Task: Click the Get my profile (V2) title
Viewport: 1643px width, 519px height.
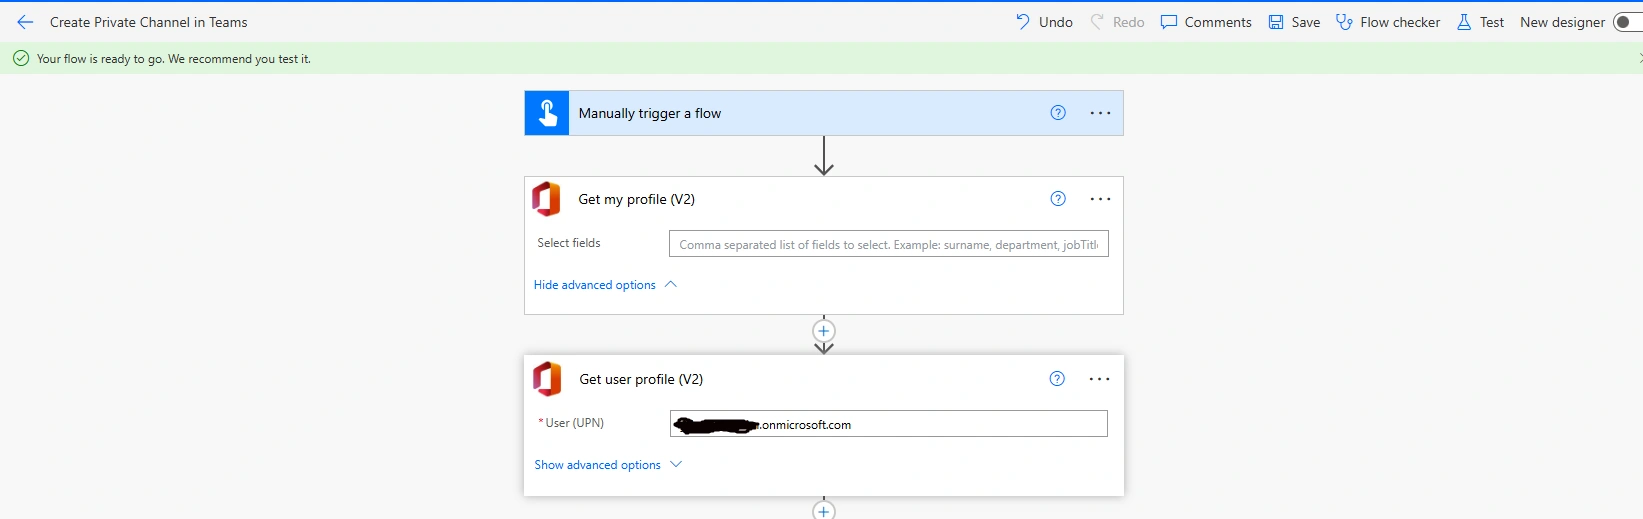Action: 637,199
